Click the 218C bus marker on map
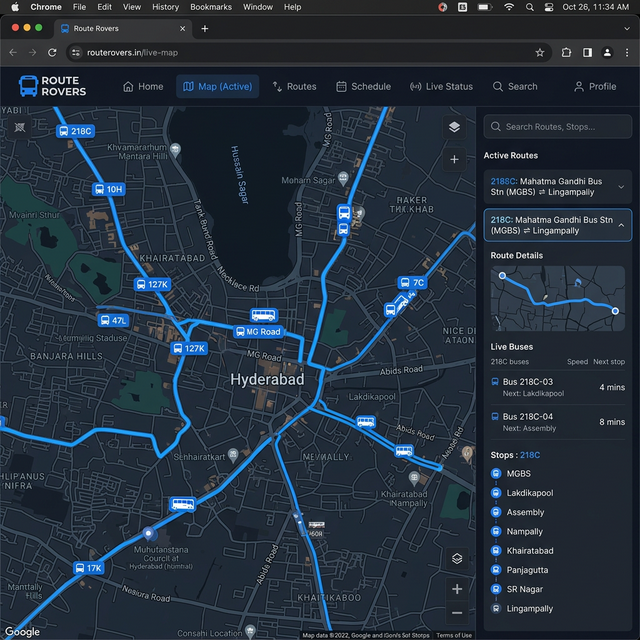Screen dimensions: 640x640 click(75, 131)
